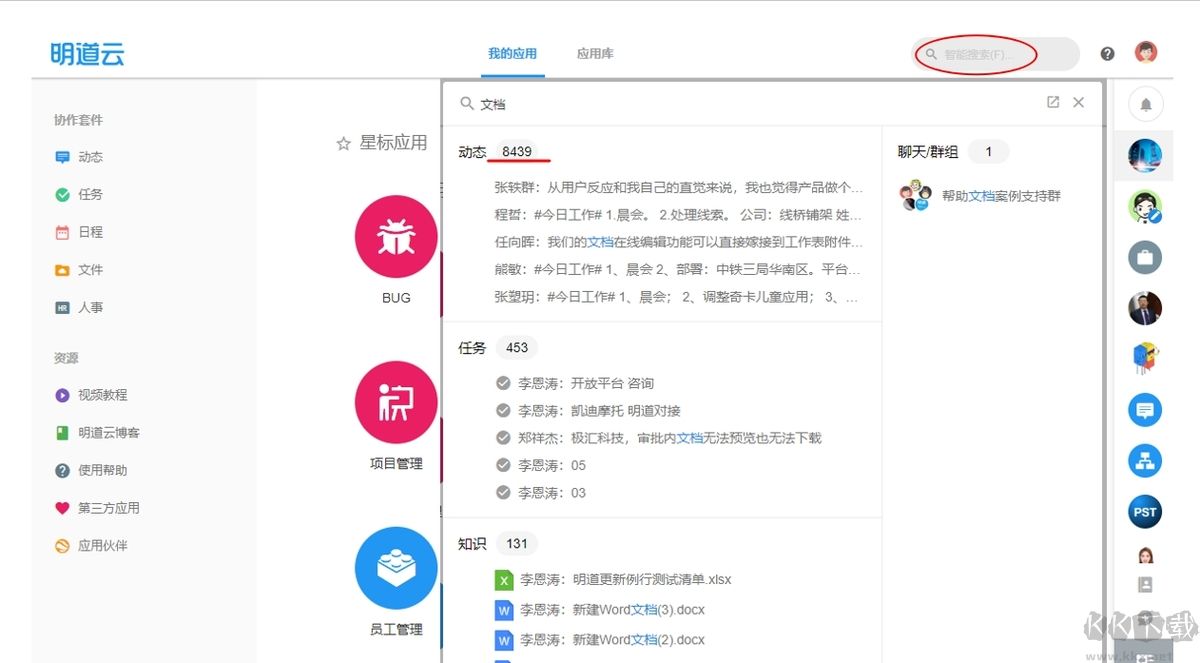Image resolution: width=1200 pixels, height=663 pixels.
Task: Open 动态 in the left sidebar
Action: (x=90, y=157)
